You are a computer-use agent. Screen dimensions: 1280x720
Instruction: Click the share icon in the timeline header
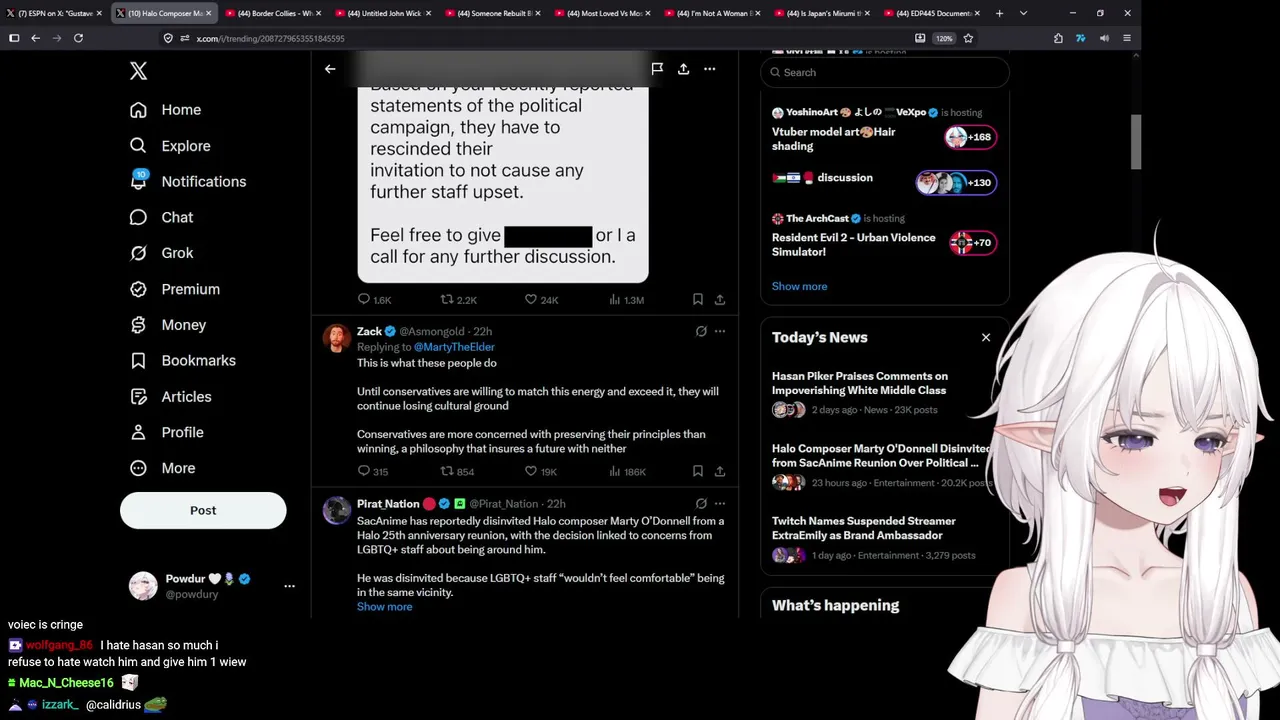[683, 69]
